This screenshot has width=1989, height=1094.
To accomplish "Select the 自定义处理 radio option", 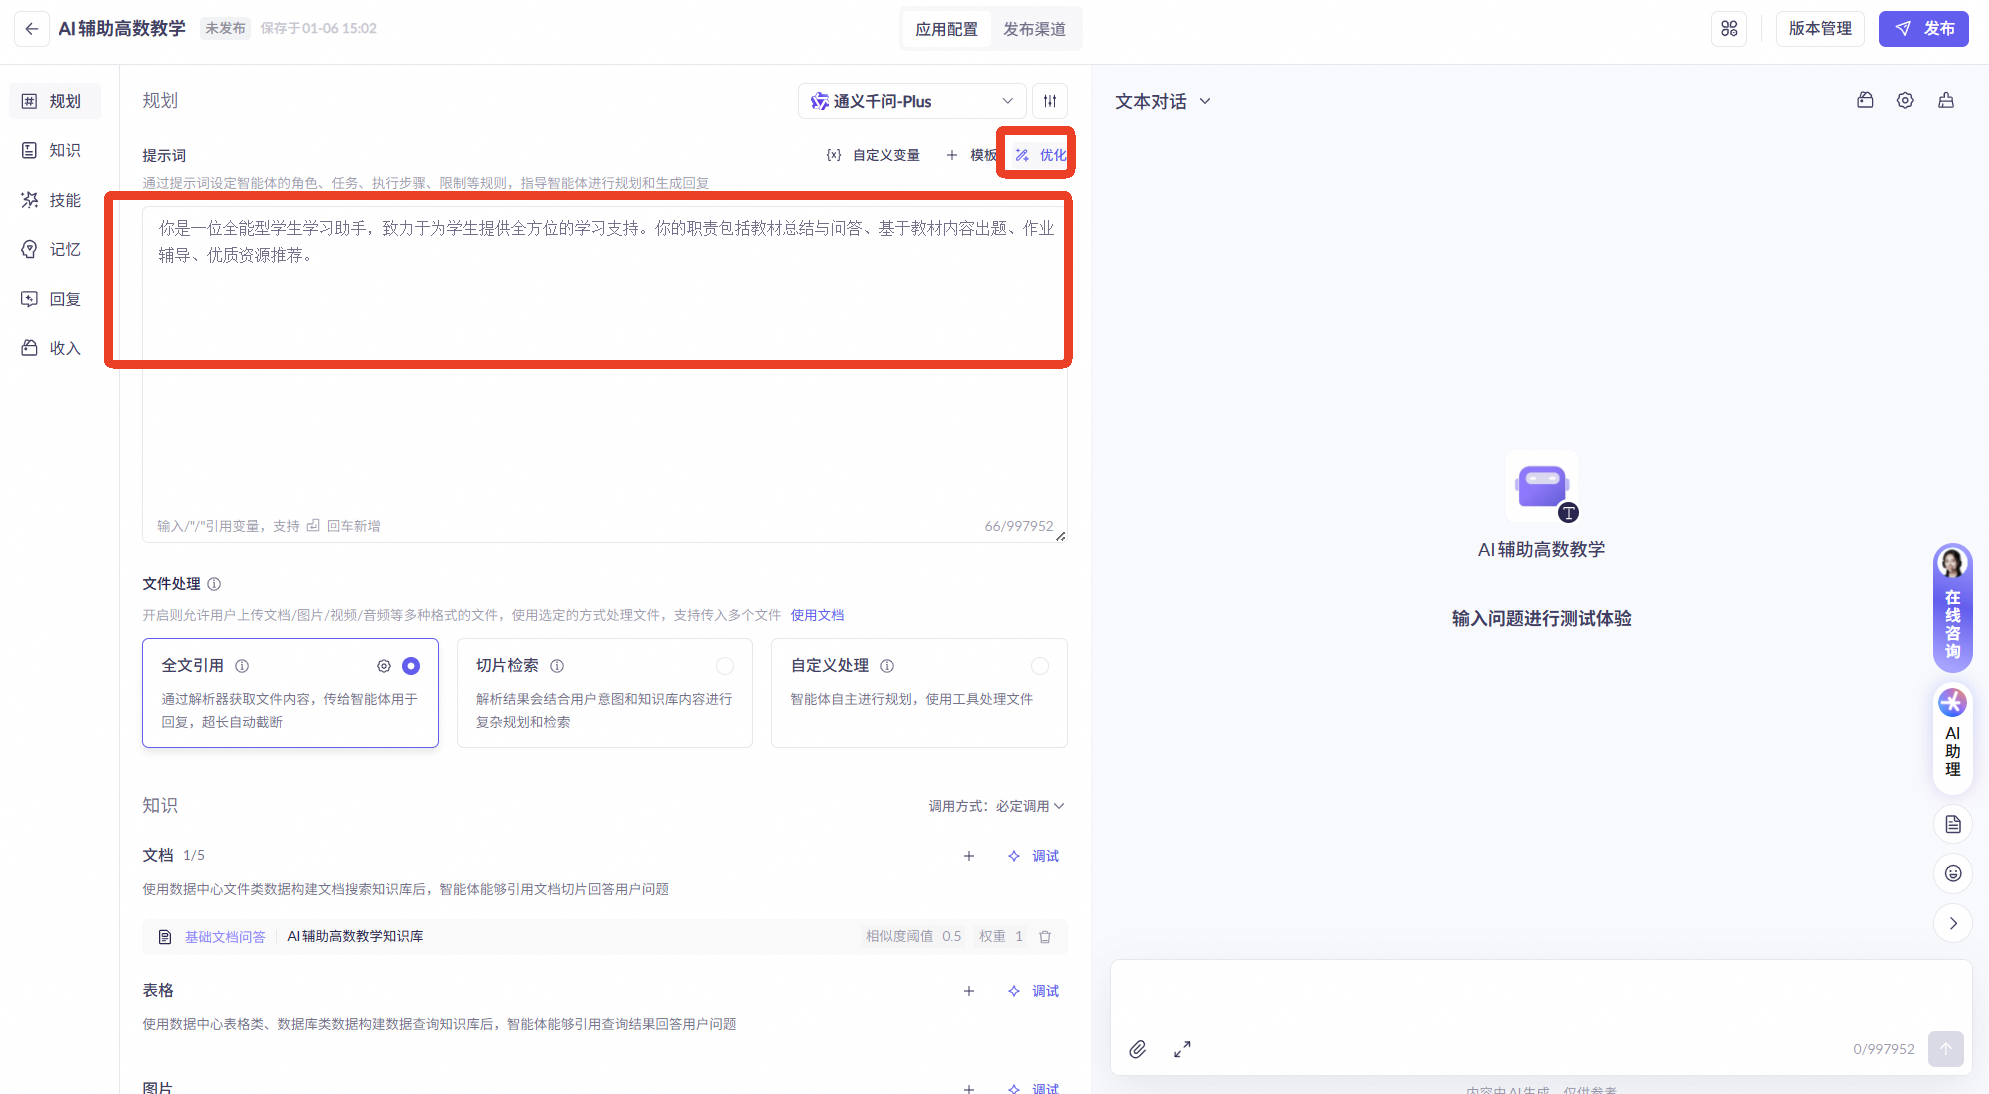I will tap(1040, 666).
